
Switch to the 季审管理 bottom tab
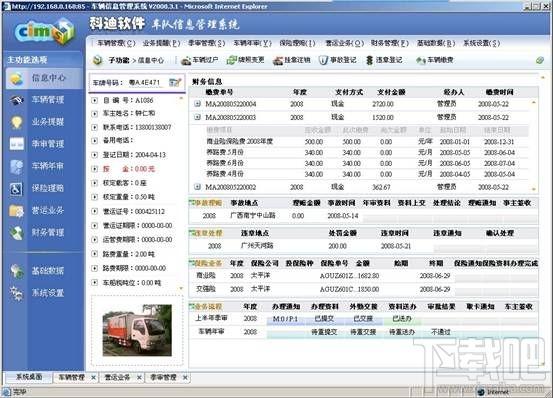point(163,377)
